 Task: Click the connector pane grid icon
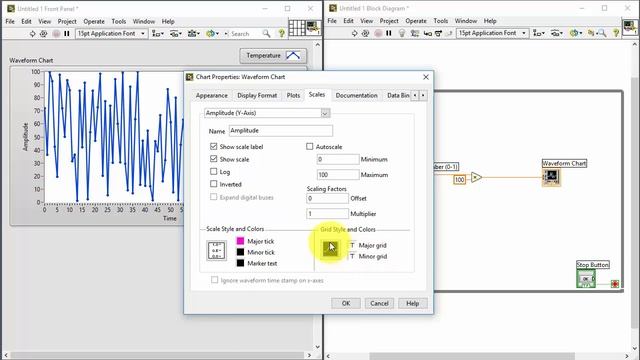[297, 28]
